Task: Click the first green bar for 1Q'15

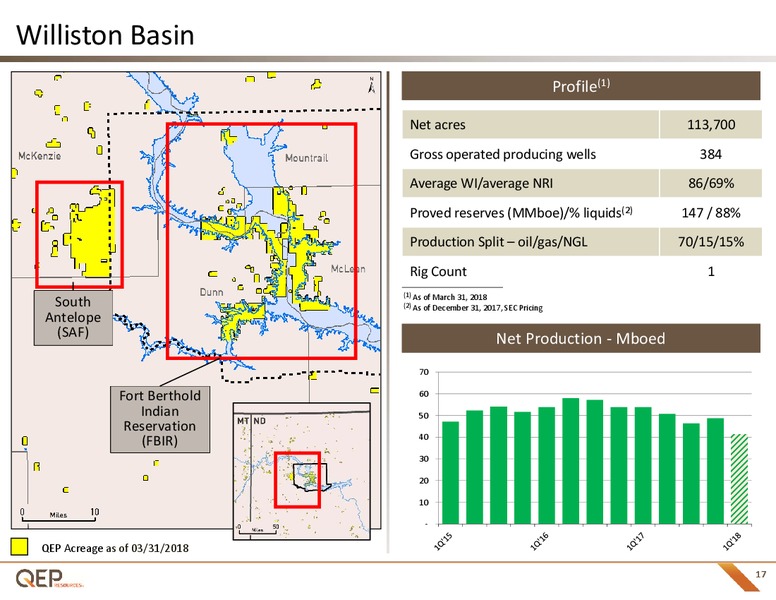Action: click(450, 473)
